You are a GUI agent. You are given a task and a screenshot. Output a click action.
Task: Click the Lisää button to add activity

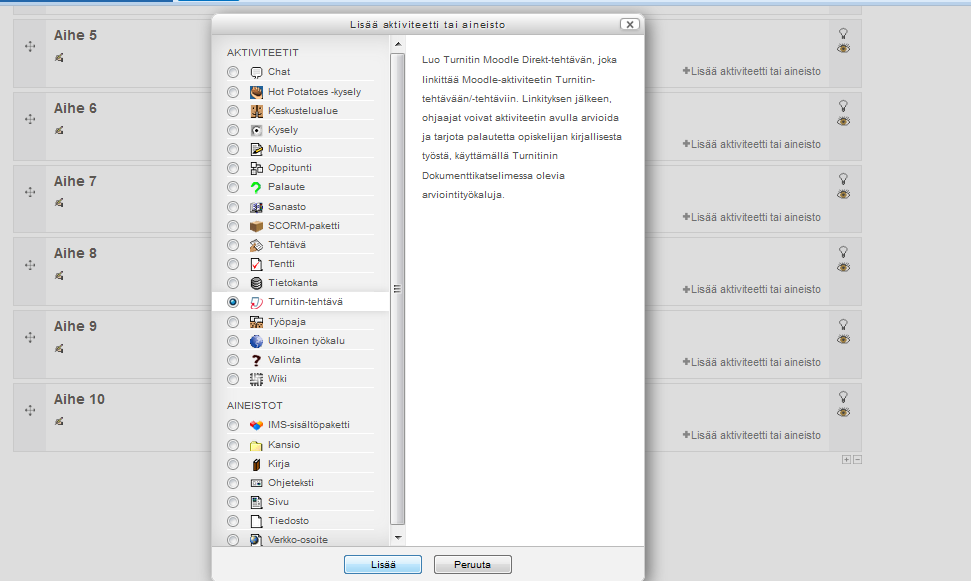click(x=383, y=565)
